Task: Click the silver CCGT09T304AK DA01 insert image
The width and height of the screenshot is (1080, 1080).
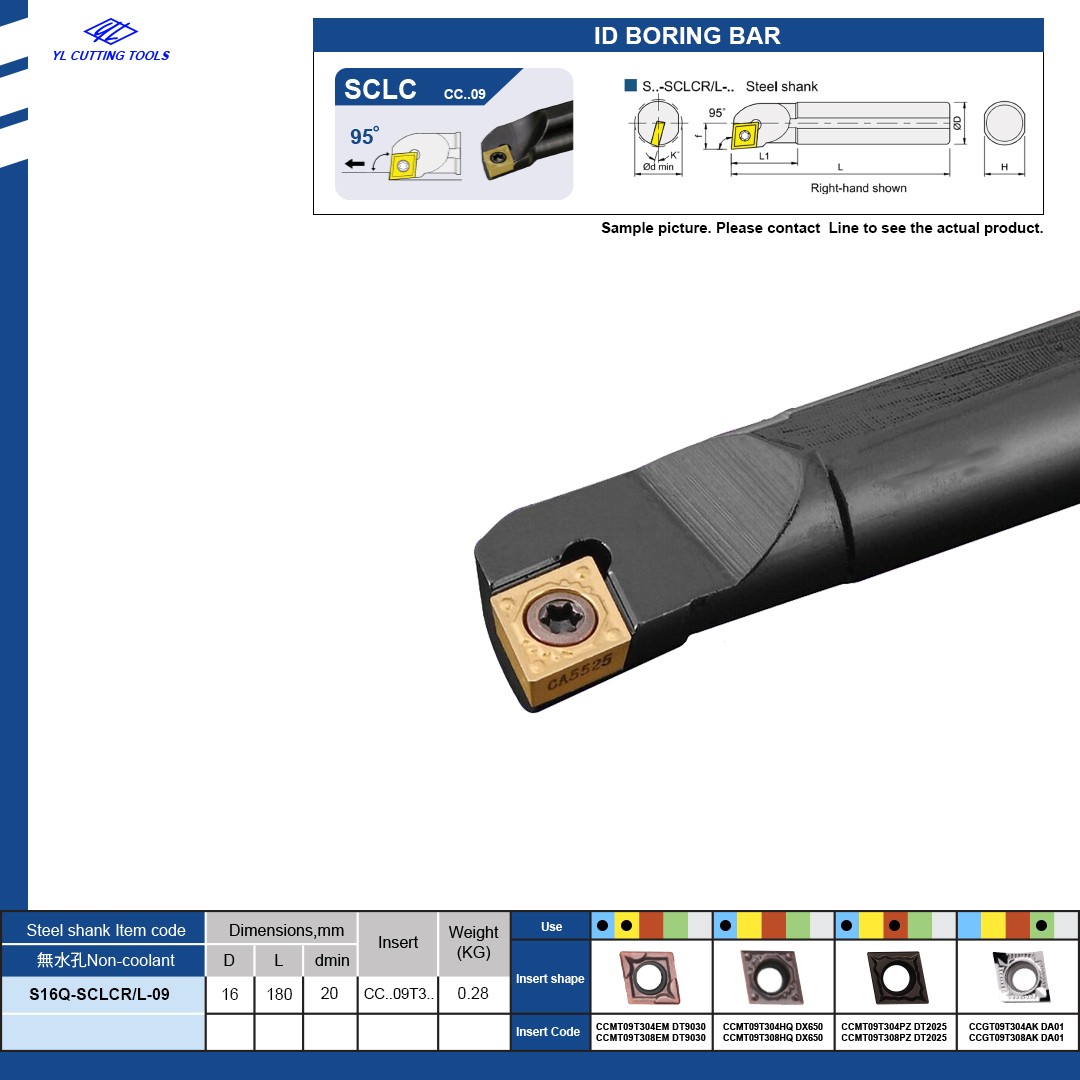Action: 1023,975
